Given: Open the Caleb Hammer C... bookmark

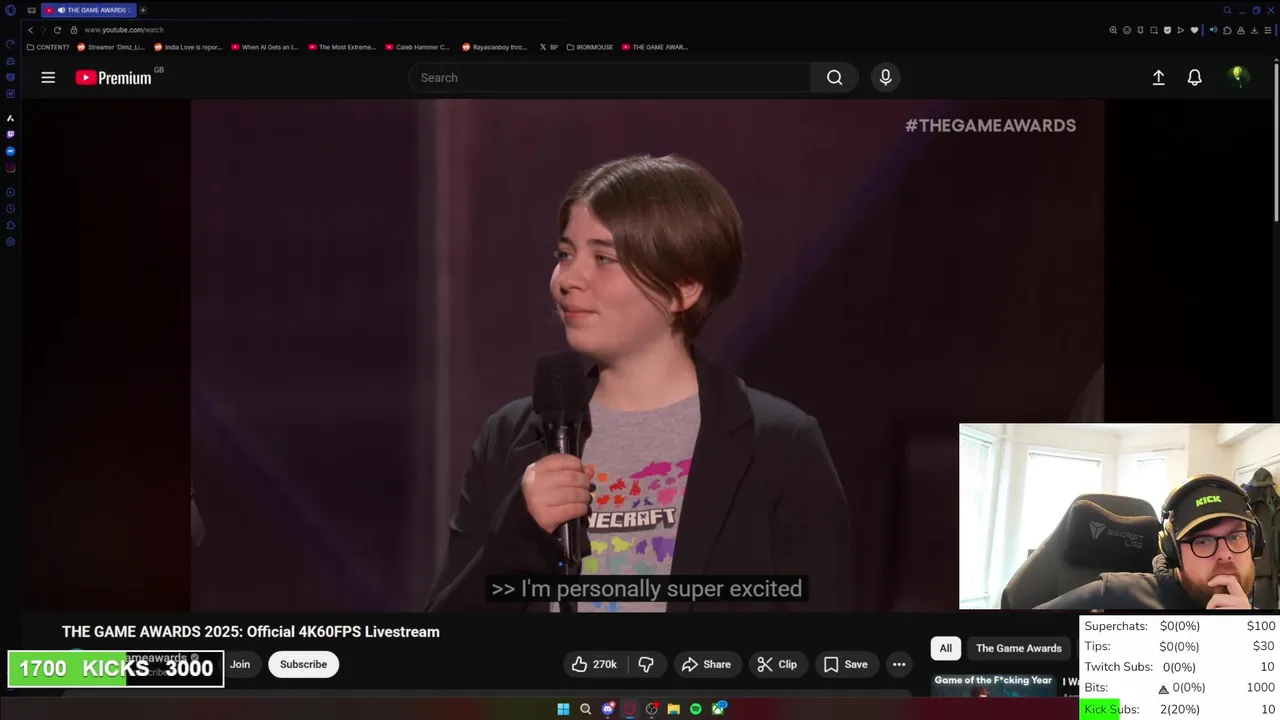Looking at the screenshot, I should [417, 47].
